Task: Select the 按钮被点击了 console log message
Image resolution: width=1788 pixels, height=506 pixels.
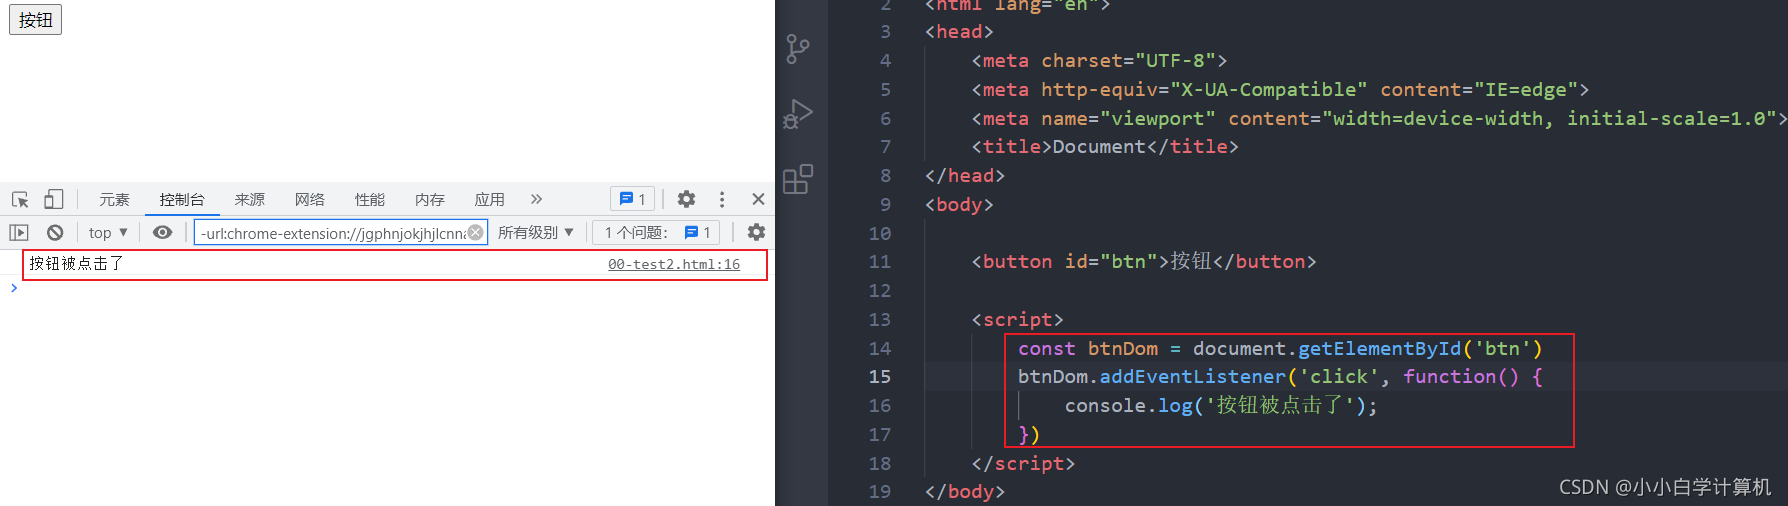Action: pyautogui.click(x=76, y=264)
